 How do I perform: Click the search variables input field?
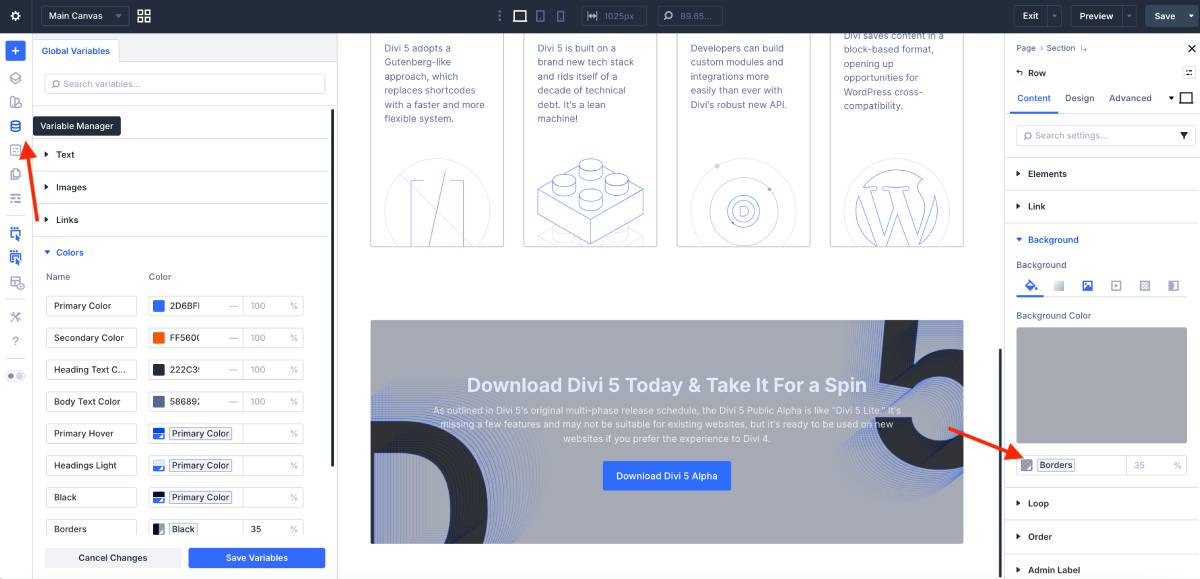pyautogui.click(x=183, y=83)
